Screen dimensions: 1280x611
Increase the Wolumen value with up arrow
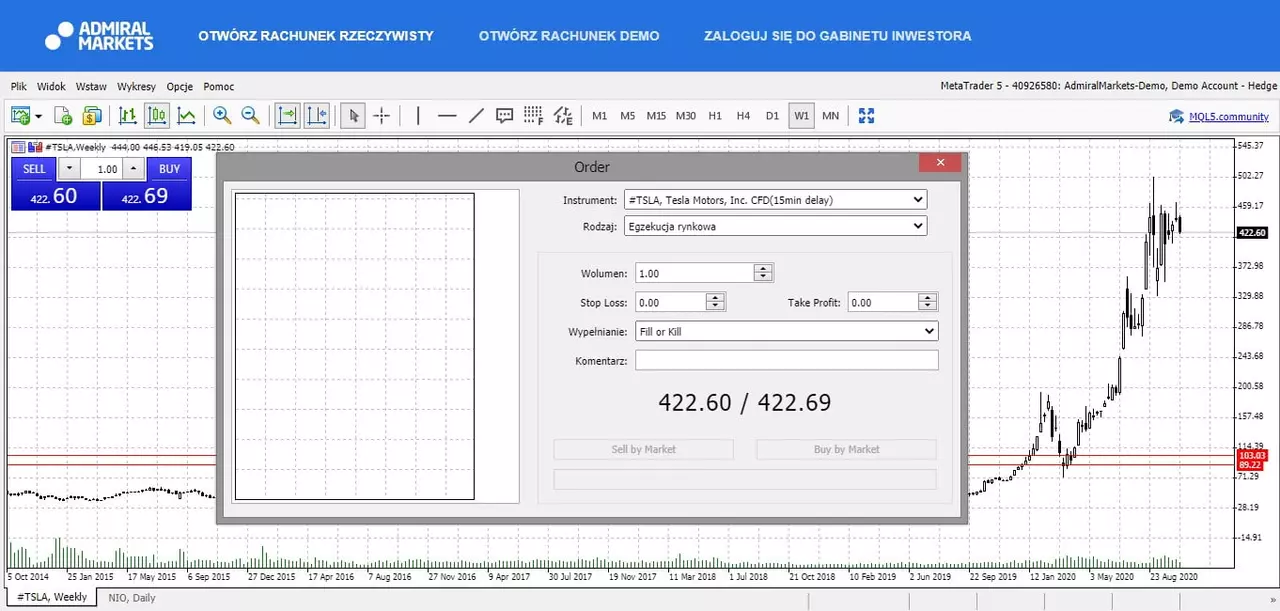point(764,269)
